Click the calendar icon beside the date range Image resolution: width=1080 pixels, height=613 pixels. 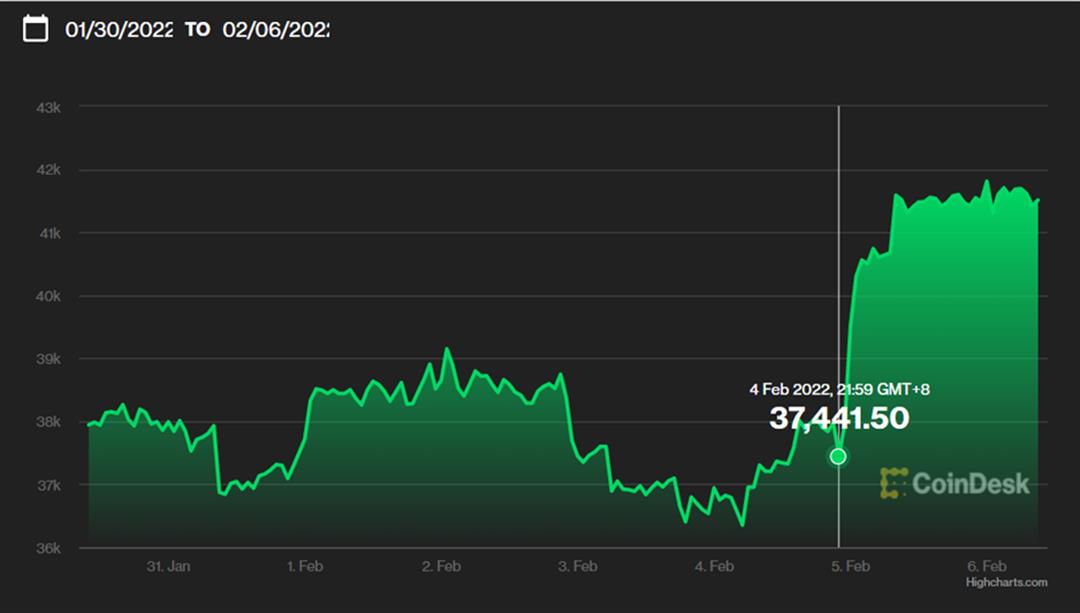pyautogui.click(x=35, y=28)
